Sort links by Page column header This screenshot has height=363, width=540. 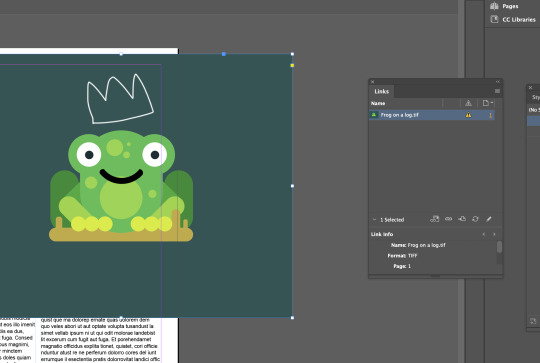(487, 103)
